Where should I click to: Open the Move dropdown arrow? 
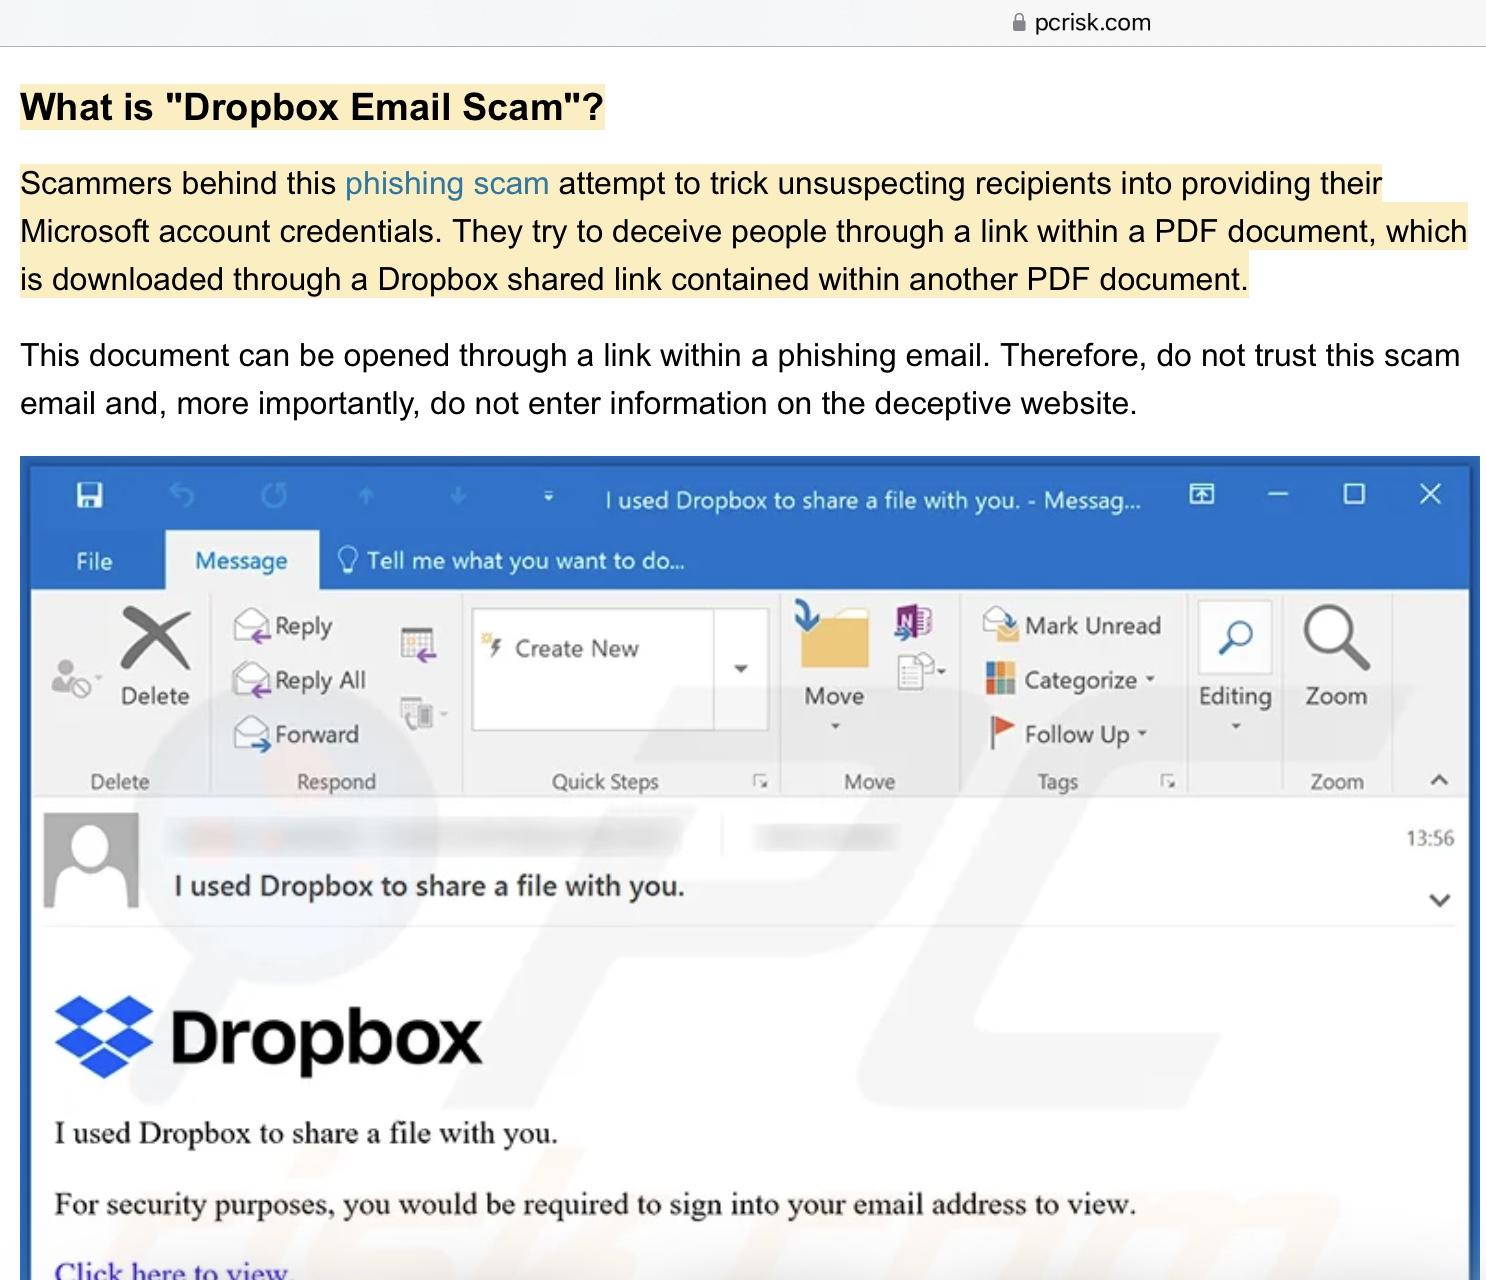pos(834,726)
